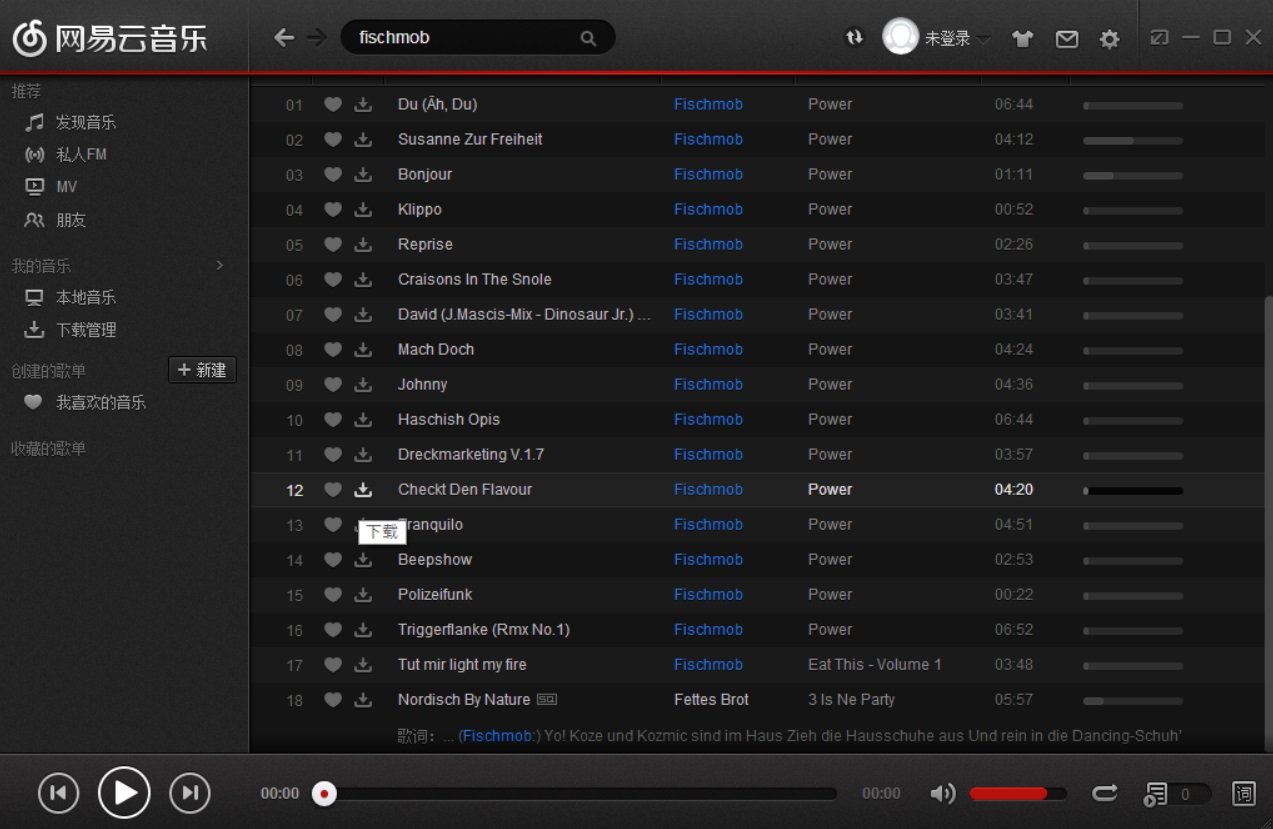Go forward with the right arrow button
The width and height of the screenshot is (1273, 829).
pos(316,38)
